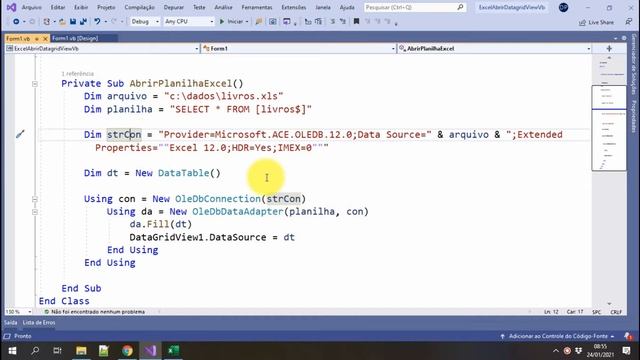
Task: Click the 'Não foi encontrado nenhum problema' status
Action: click(x=95, y=312)
